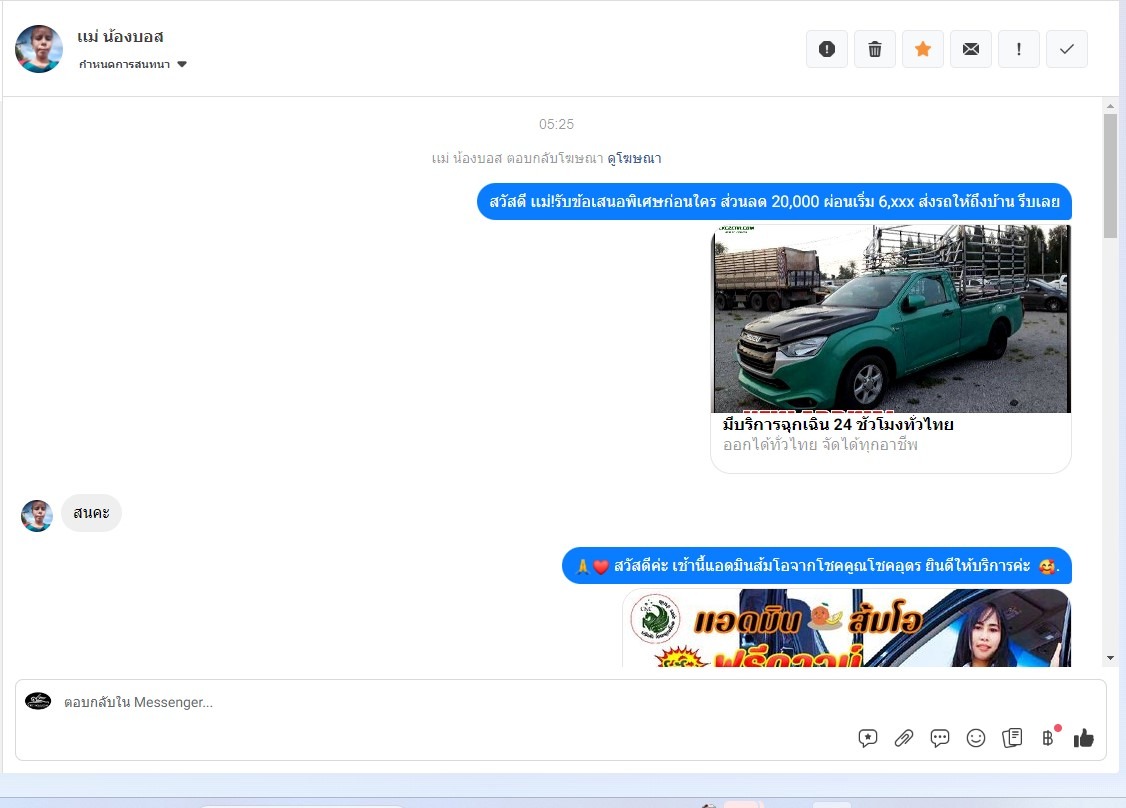Click the scroll down arrow of chat scrollbar
Viewport: 1126px width, 808px height.
coord(1110,658)
